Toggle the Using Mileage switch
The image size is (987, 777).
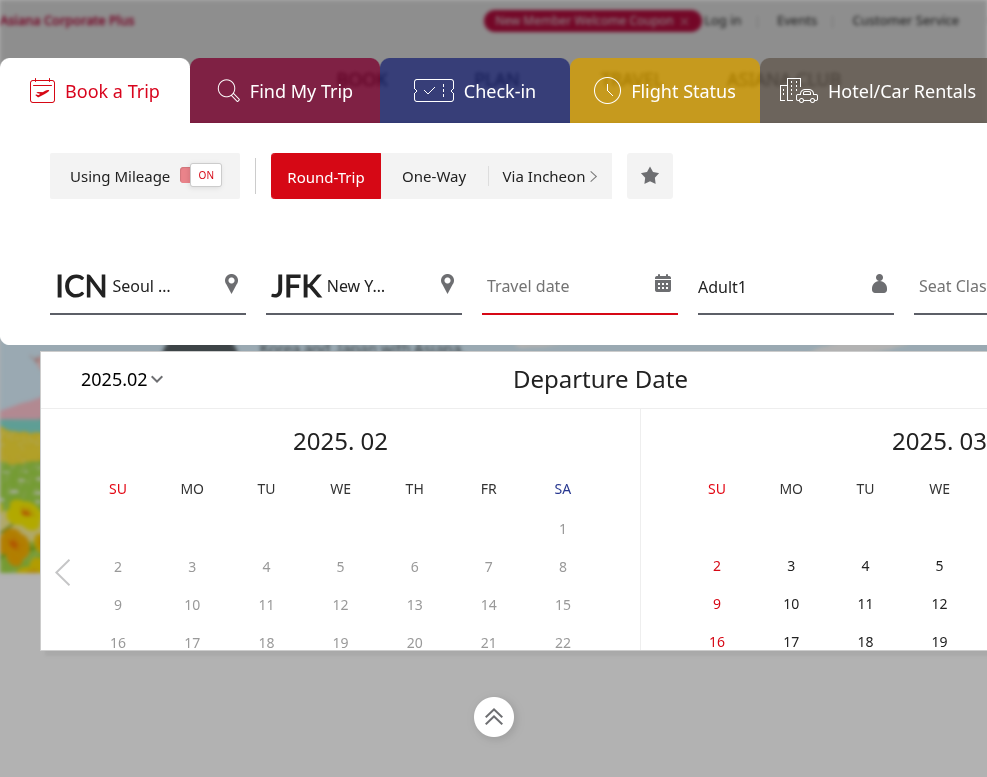201,175
